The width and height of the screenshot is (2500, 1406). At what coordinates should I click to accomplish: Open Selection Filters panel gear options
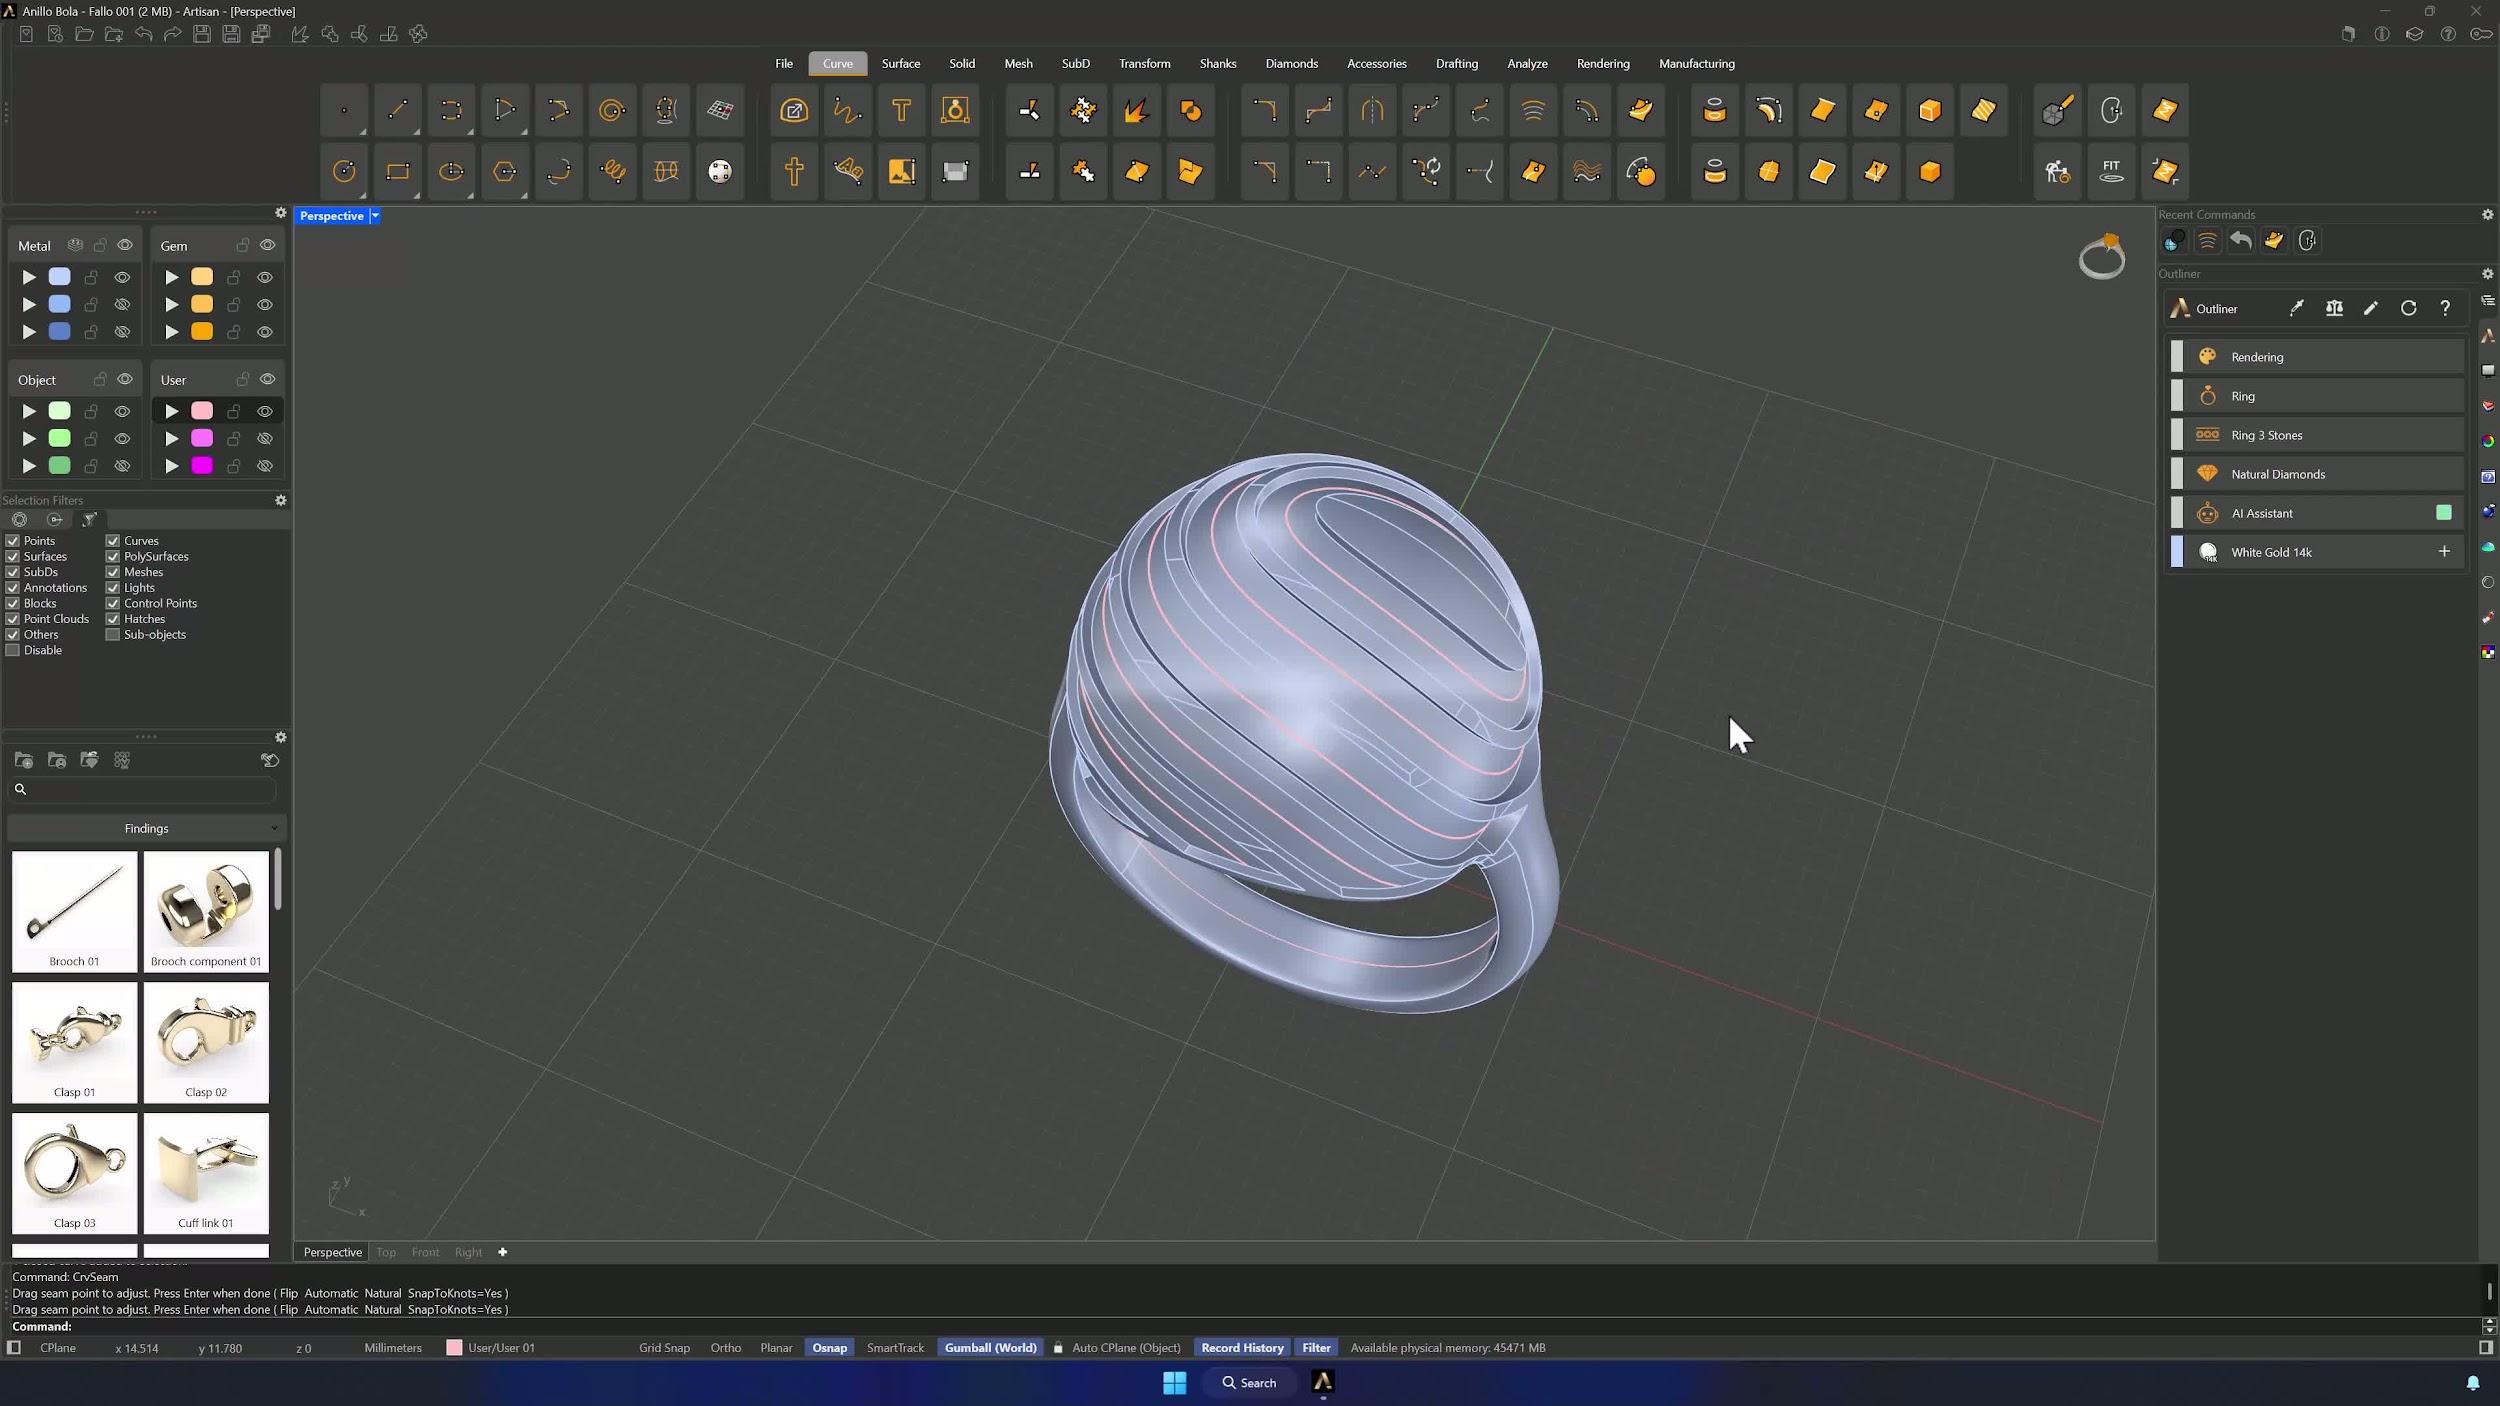(281, 501)
